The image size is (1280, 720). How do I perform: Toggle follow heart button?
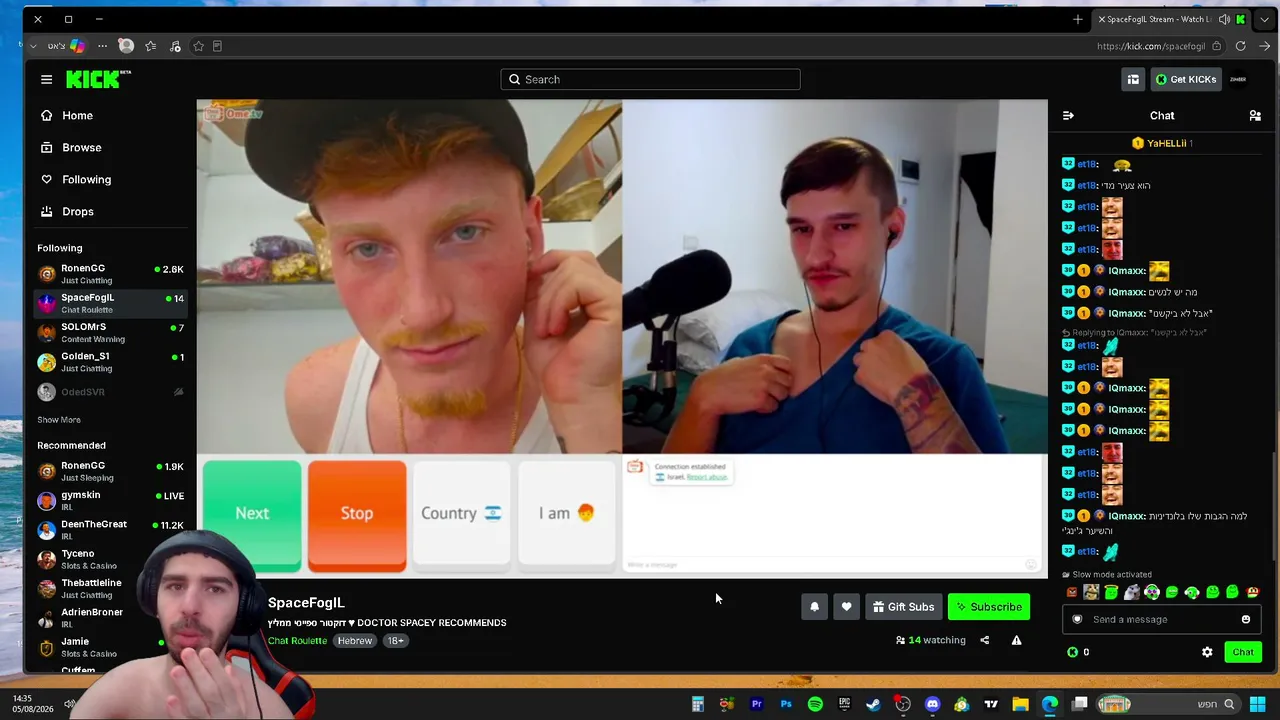[846, 607]
